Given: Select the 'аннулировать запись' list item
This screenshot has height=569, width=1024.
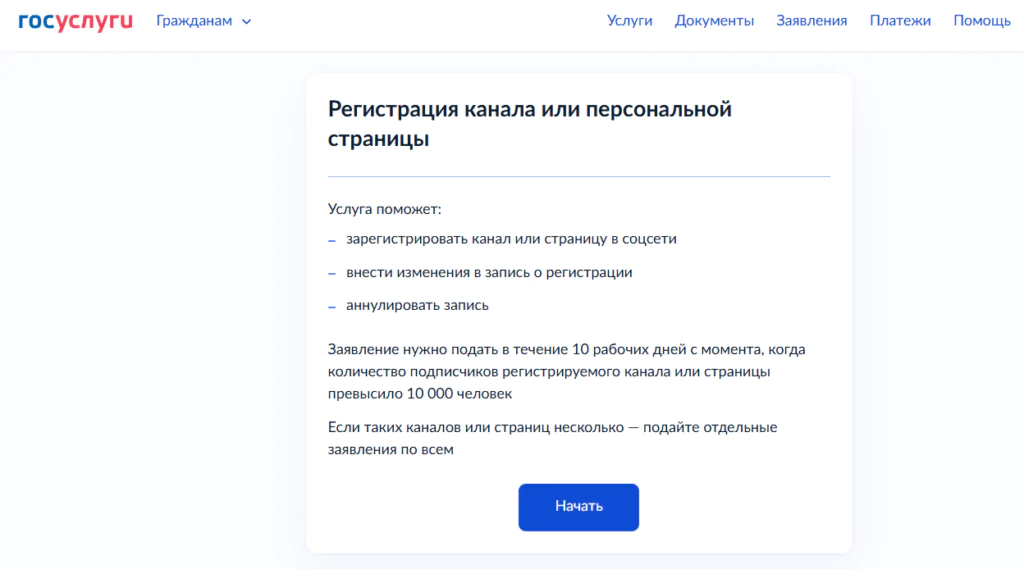Looking at the screenshot, I should (417, 305).
